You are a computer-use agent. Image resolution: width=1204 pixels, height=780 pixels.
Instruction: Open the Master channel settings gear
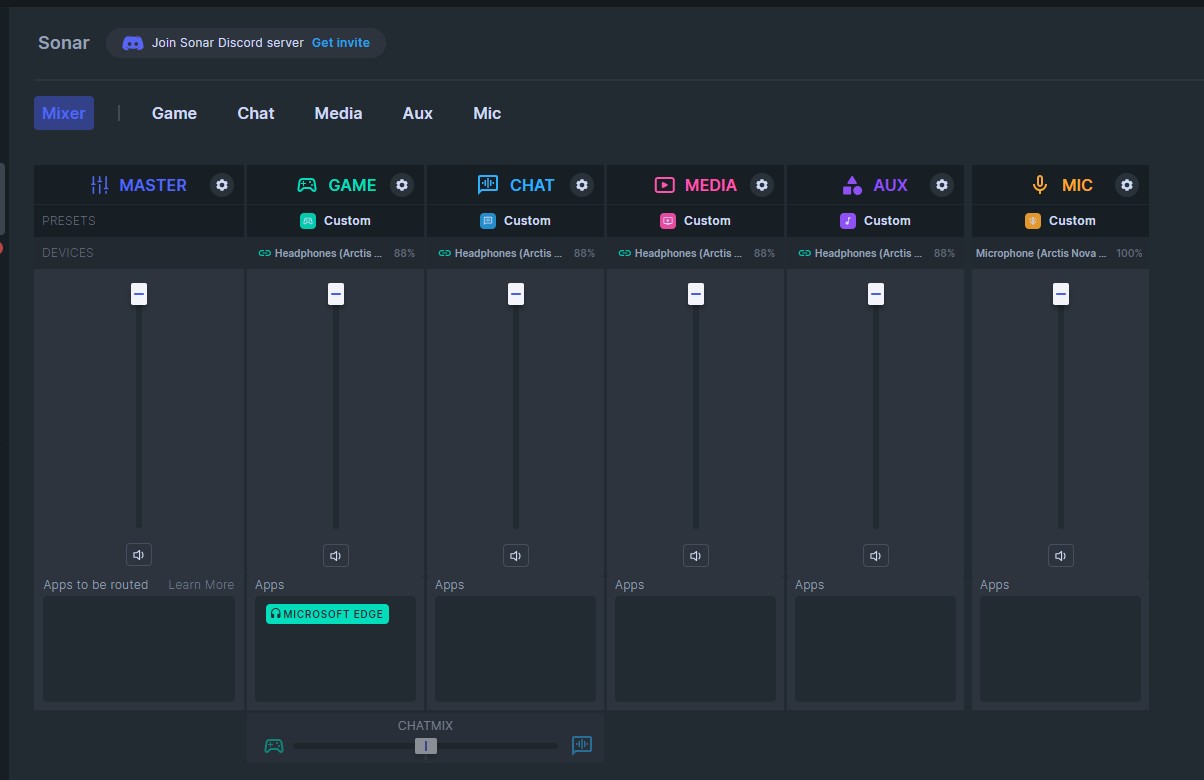pos(222,185)
